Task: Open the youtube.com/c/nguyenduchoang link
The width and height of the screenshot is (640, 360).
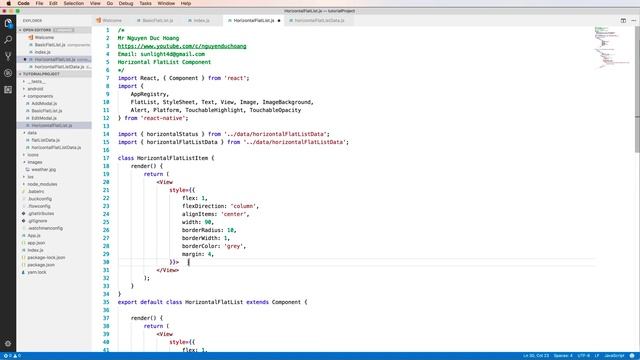Action: pos(182,46)
